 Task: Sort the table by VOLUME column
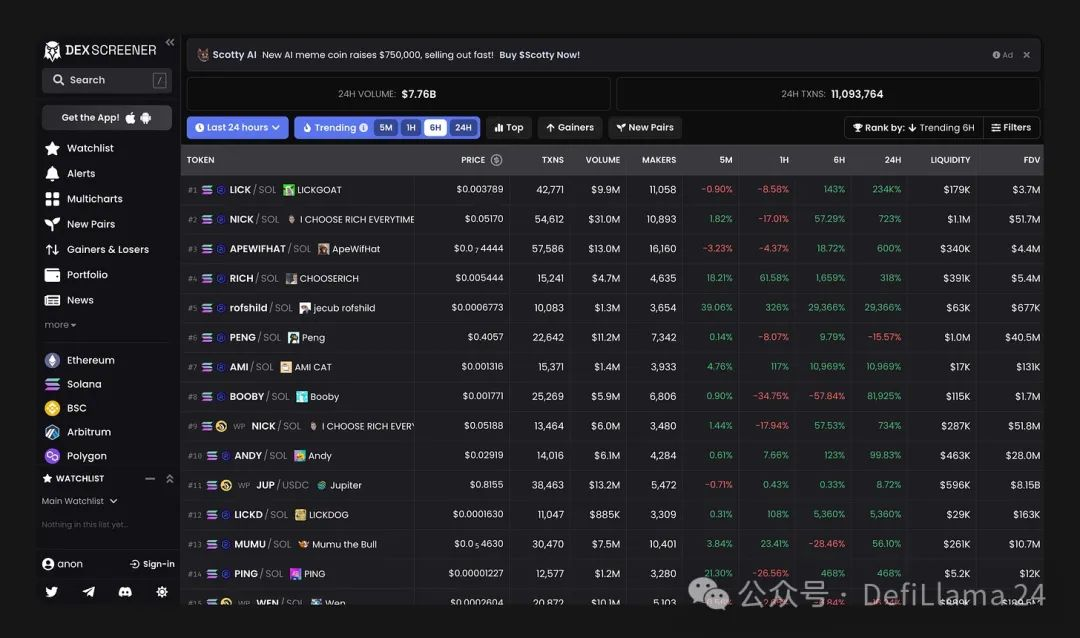(x=602, y=160)
